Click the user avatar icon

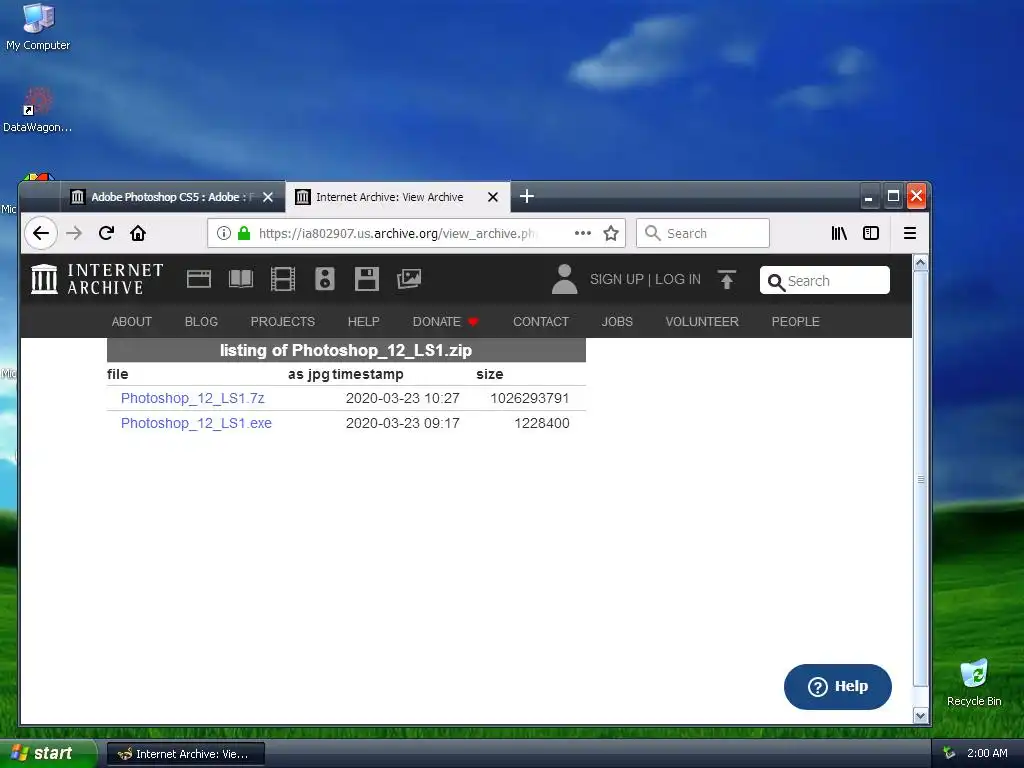click(565, 279)
